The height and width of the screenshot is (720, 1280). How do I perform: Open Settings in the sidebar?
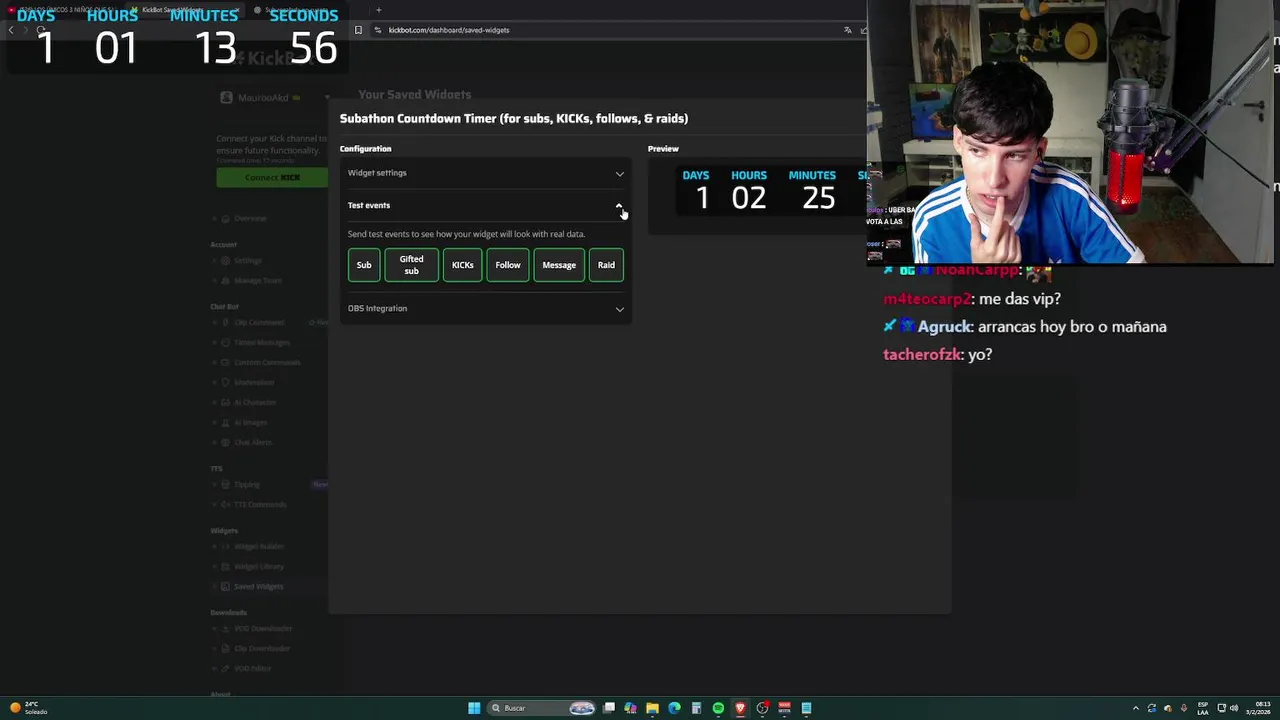[x=247, y=260]
